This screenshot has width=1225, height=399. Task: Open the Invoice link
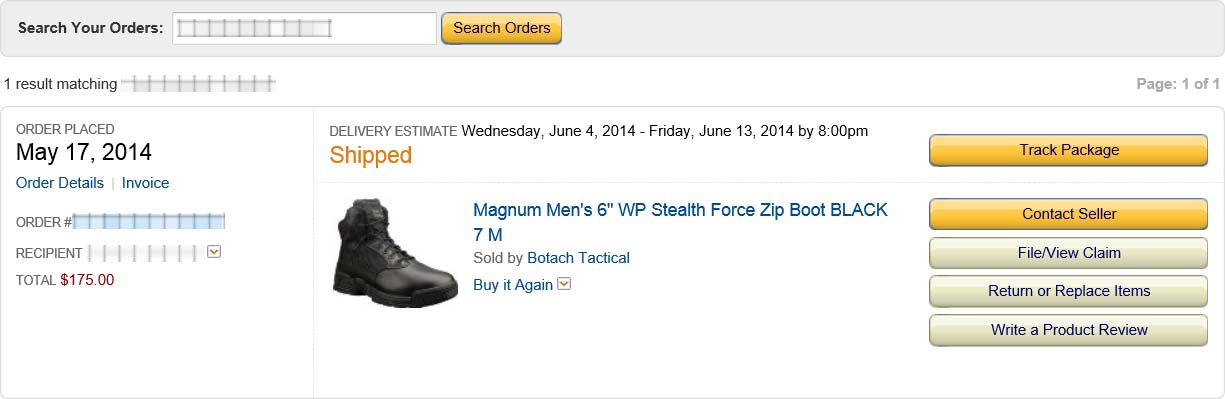146,183
